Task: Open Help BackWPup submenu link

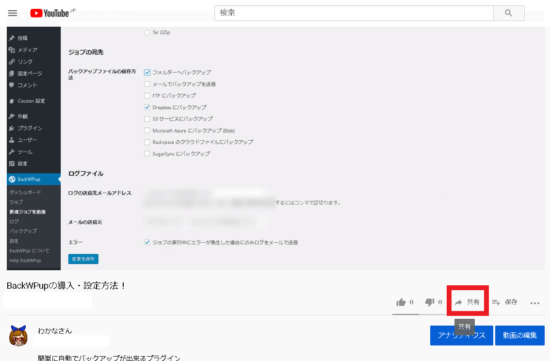Action: pyautogui.click(x=25, y=260)
